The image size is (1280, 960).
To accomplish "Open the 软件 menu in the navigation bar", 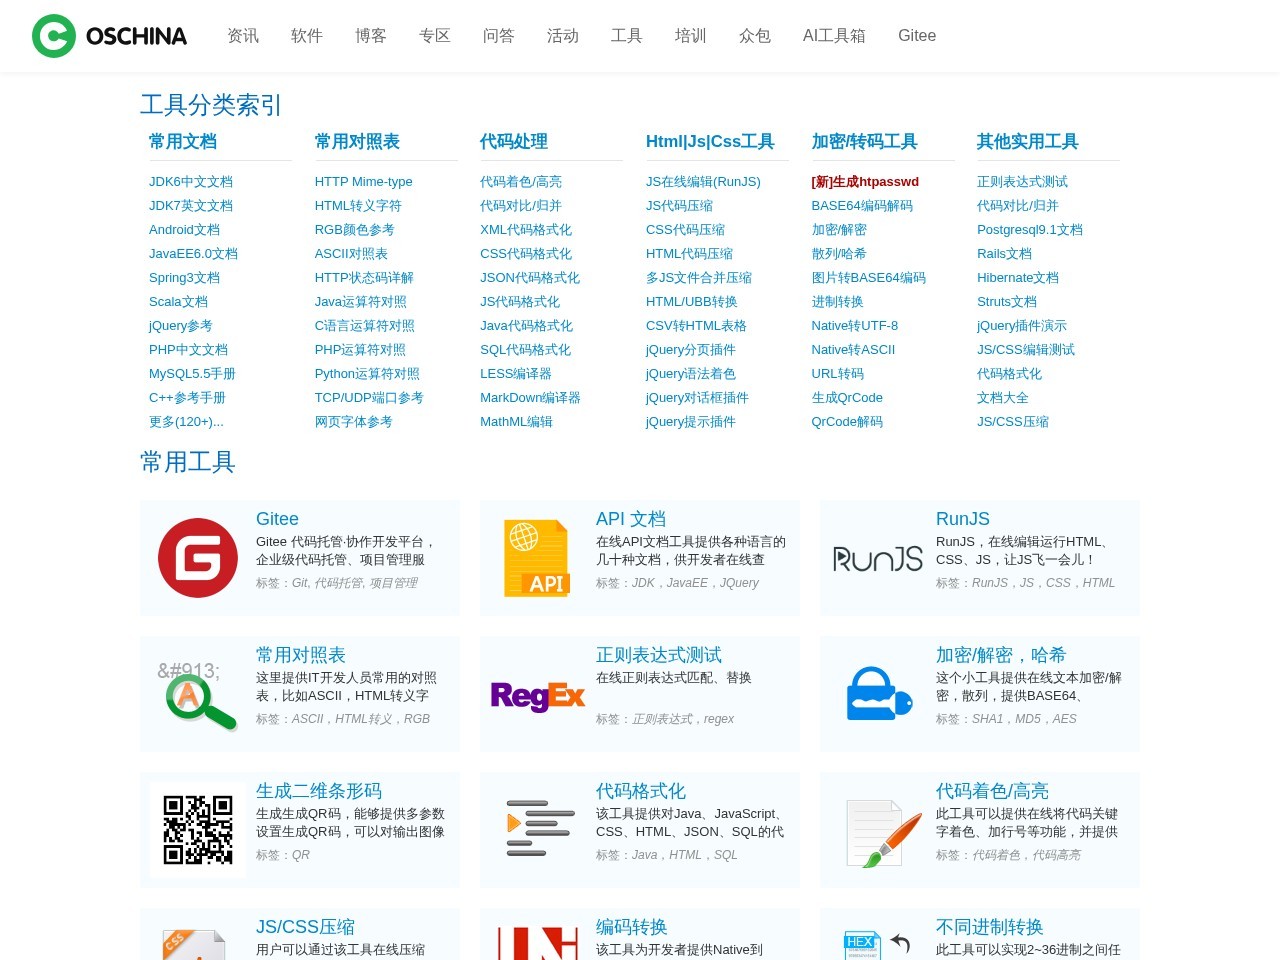I will 307,36.
